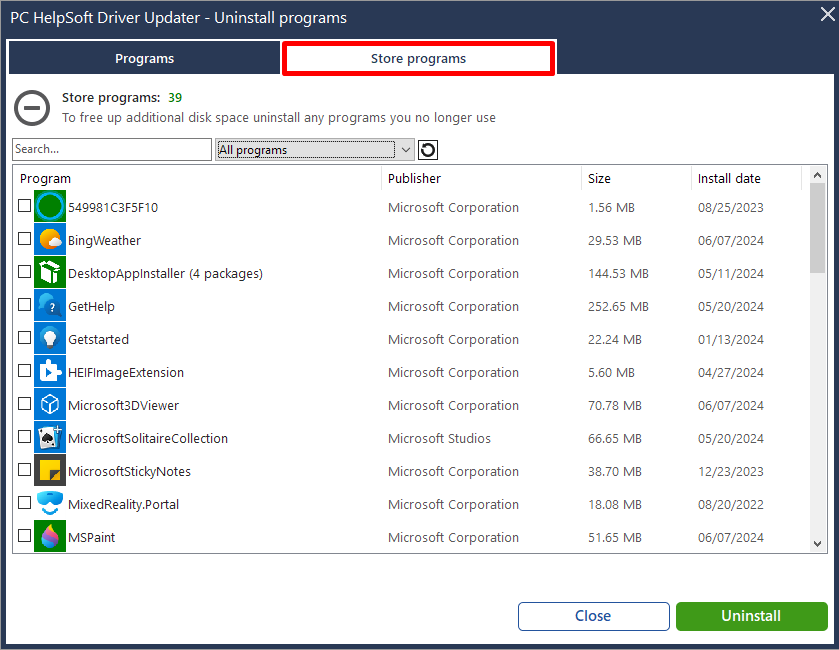This screenshot has height=650, width=839.
Task: Focus the Search input field
Action: pyautogui.click(x=112, y=150)
